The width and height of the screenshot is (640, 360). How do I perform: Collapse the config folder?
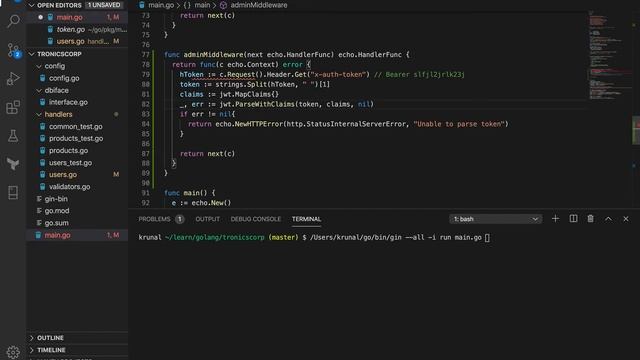point(39,66)
